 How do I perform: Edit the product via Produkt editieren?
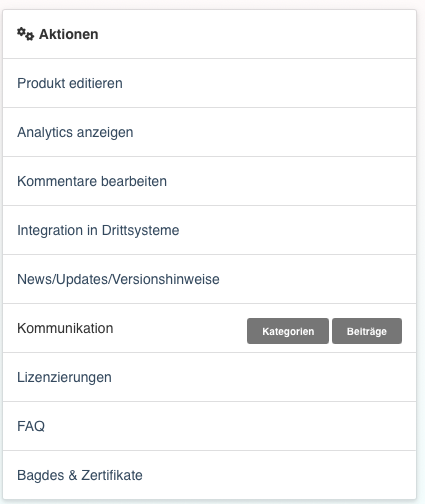[70, 83]
